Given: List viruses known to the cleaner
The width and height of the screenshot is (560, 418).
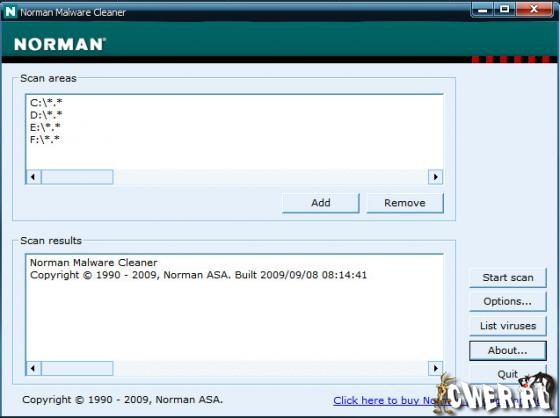Looking at the screenshot, I should click(508, 326).
